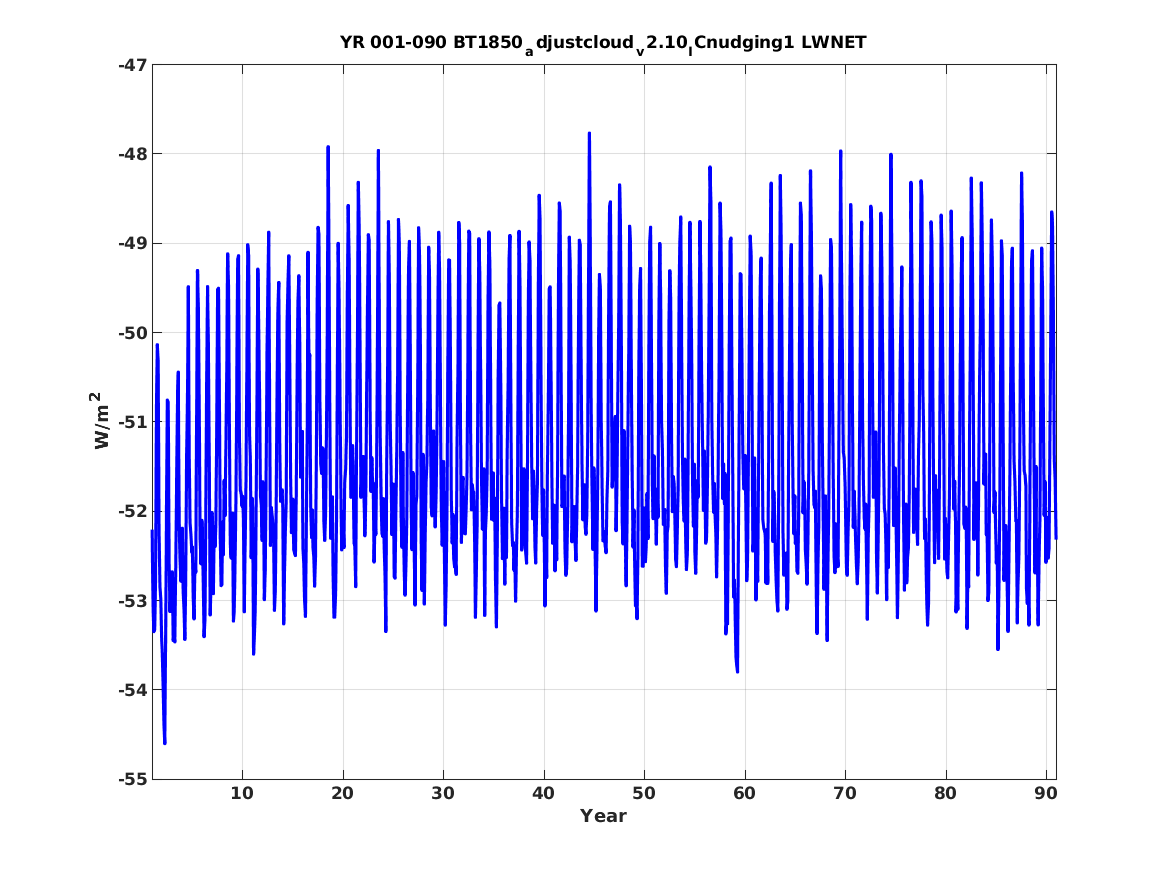The image size is (1167, 875).
Task: Click the y-axis tick label '-53'
Action: (x=133, y=600)
